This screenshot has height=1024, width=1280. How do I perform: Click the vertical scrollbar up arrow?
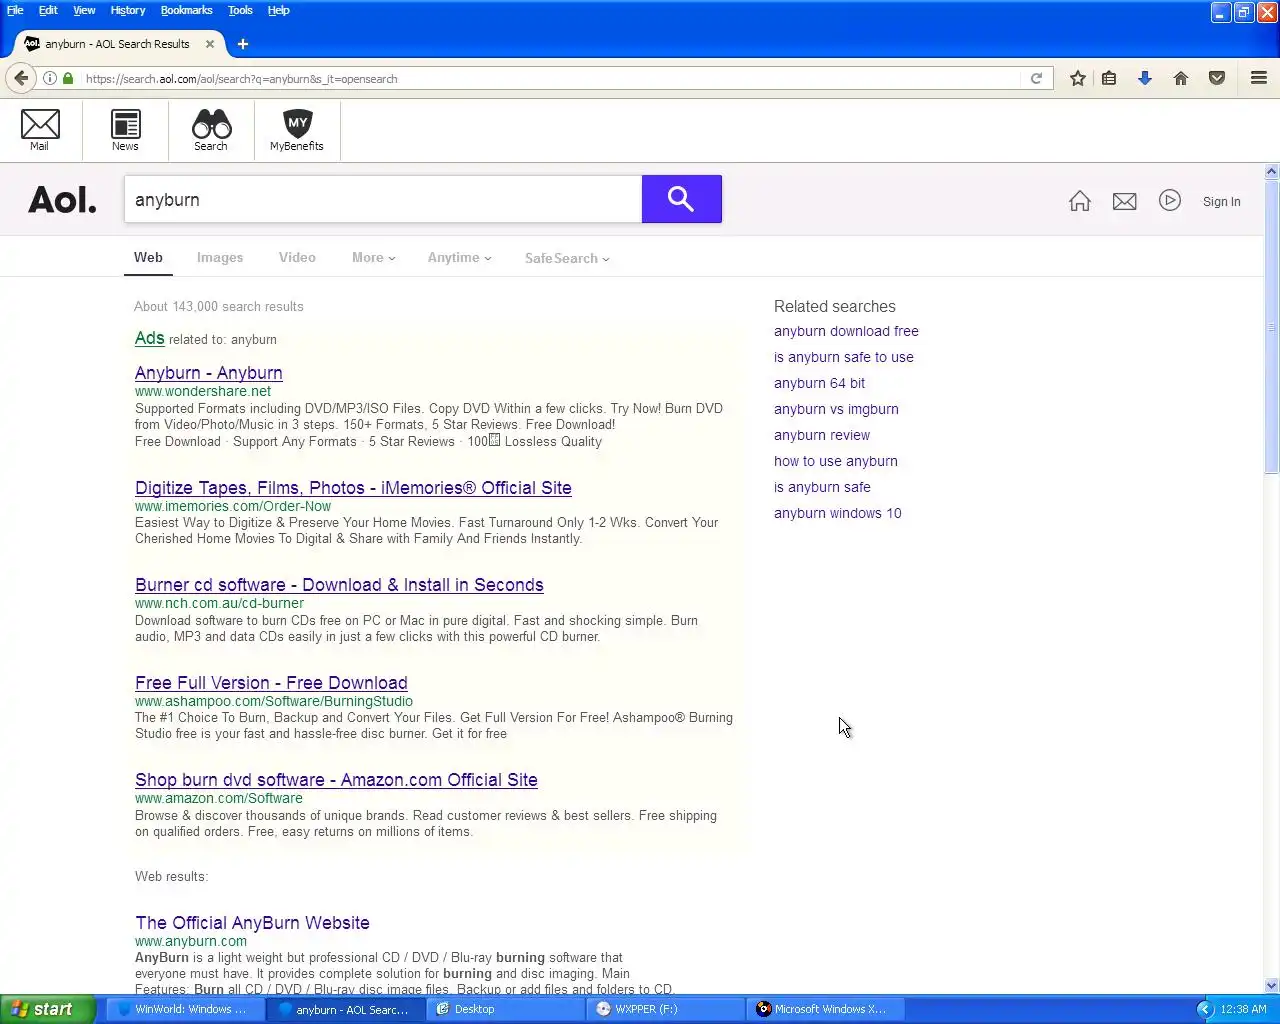[x=1272, y=172]
